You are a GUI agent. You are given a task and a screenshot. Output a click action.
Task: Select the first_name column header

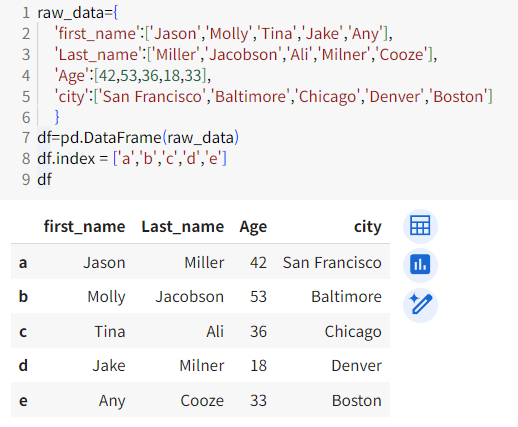point(84,227)
